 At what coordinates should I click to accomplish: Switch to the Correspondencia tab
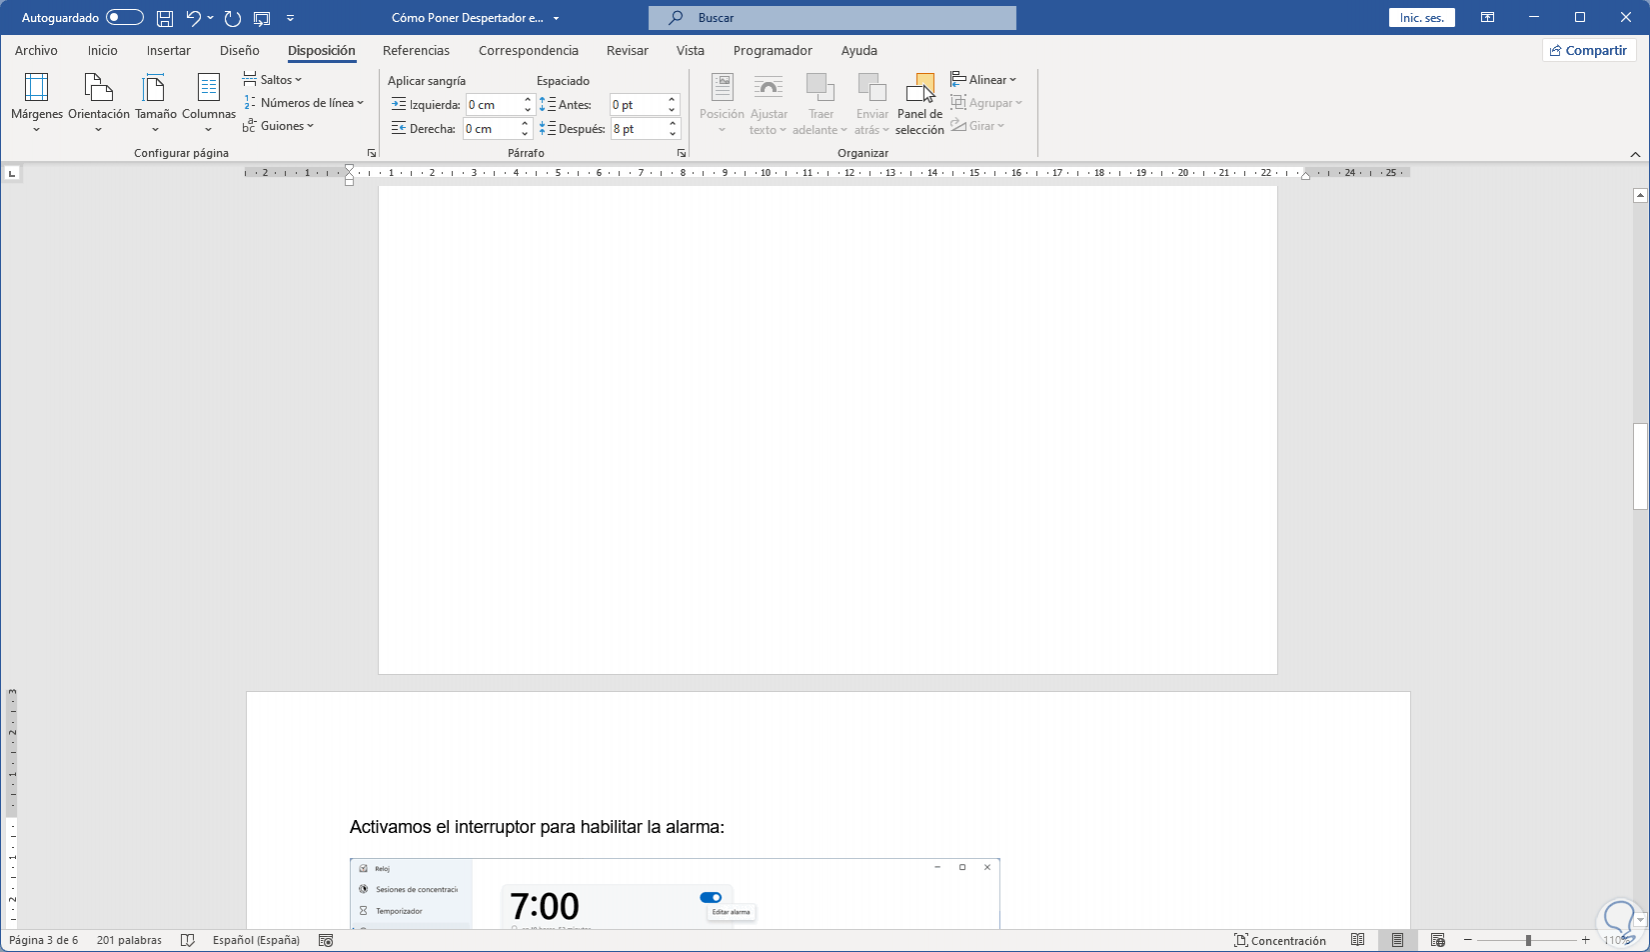(528, 50)
